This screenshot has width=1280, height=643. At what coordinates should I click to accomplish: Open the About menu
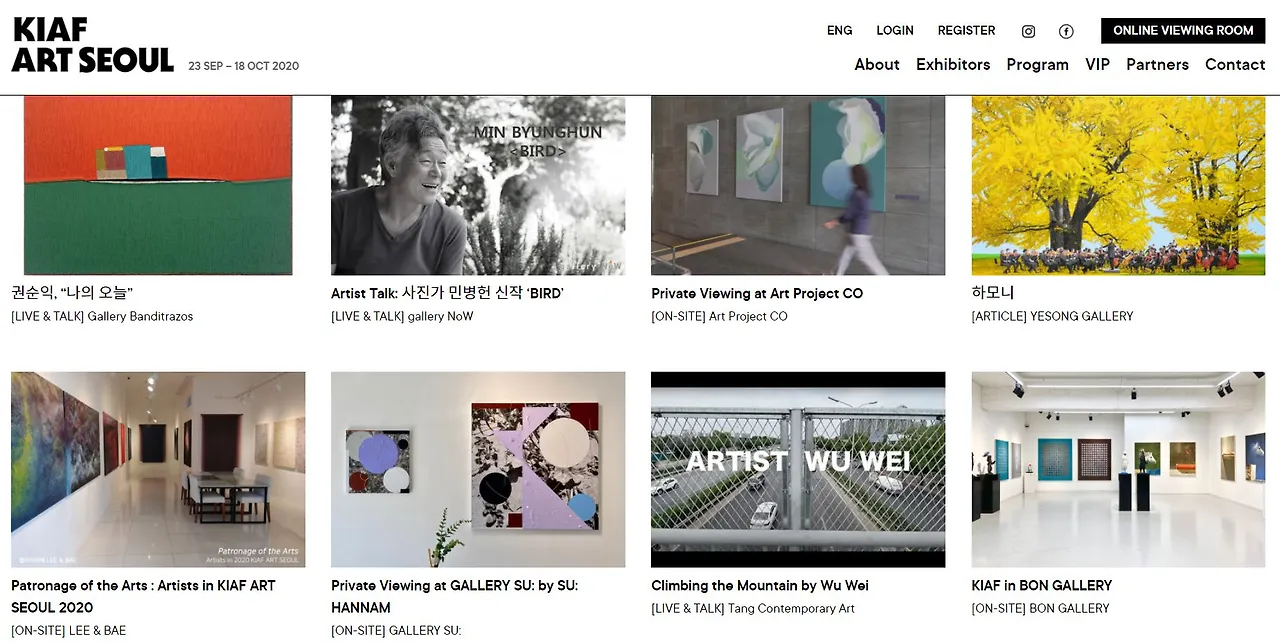pyautogui.click(x=877, y=64)
